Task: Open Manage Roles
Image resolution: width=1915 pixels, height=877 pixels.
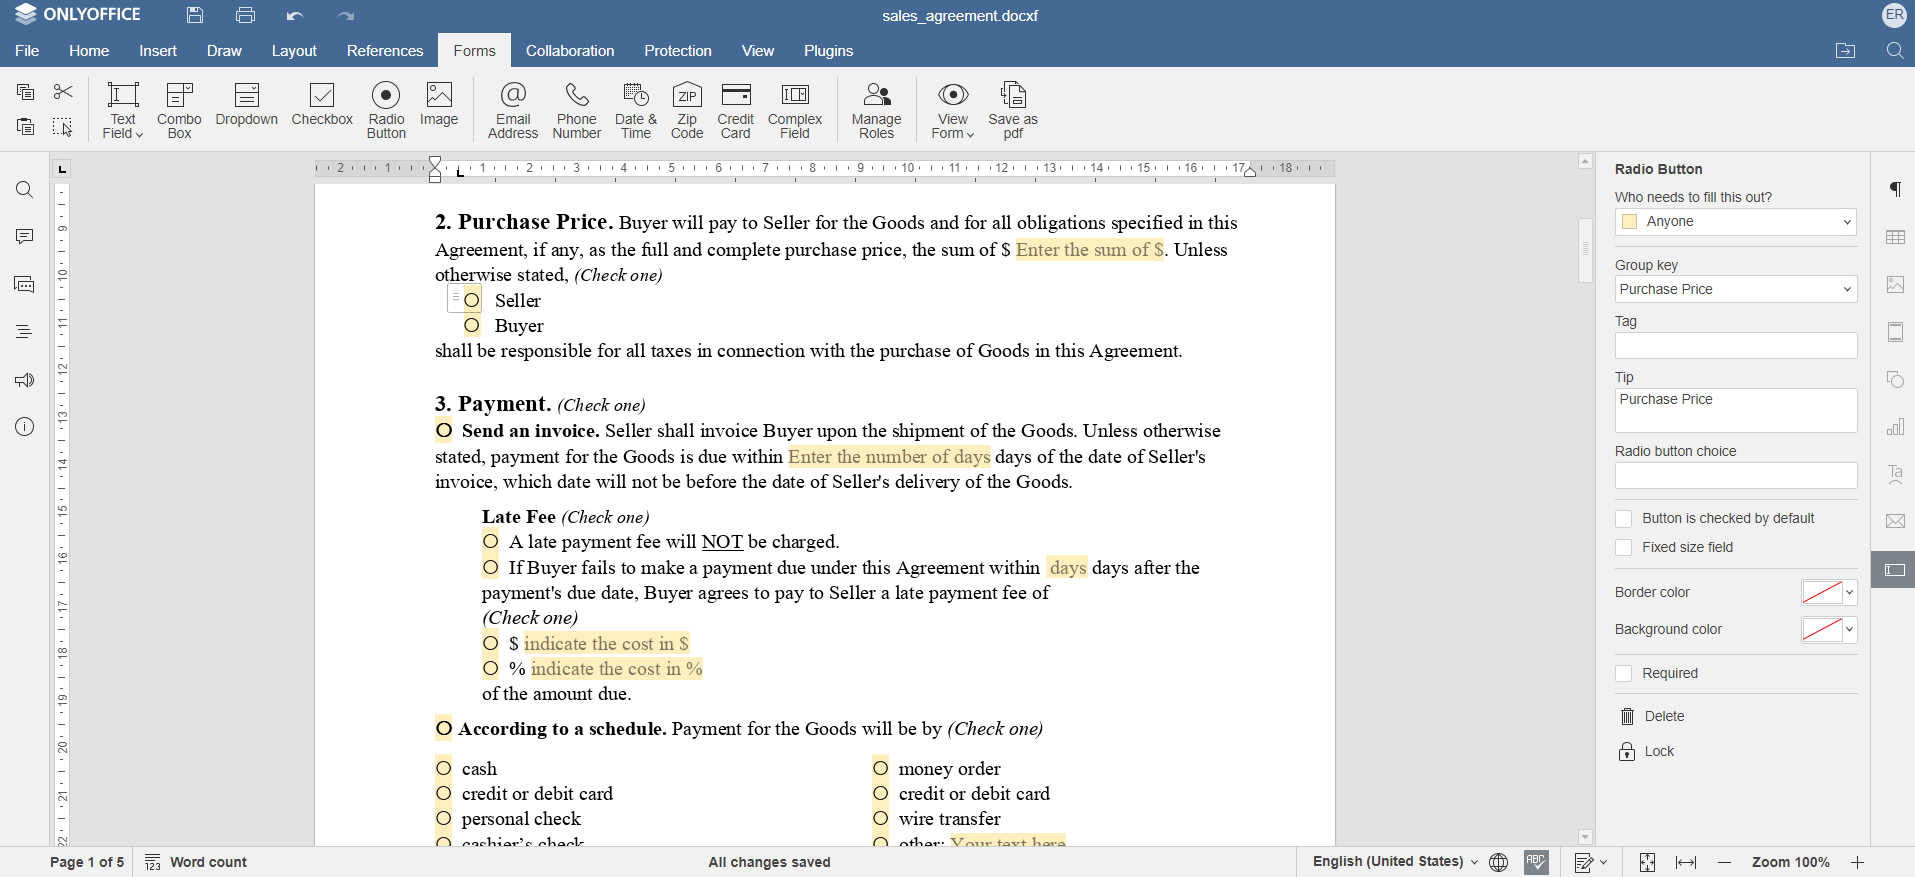Action: pyautogui.click(x=876, y=109)
